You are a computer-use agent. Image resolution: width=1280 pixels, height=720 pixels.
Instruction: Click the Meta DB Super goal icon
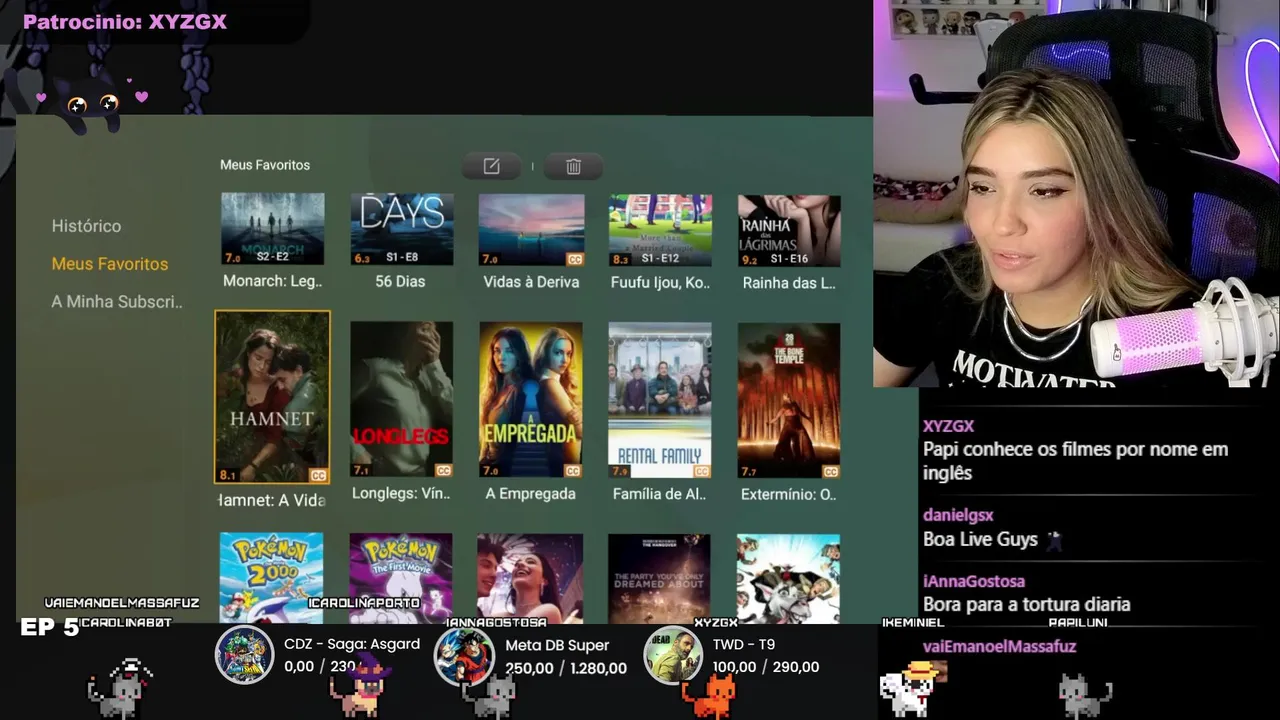464,656
